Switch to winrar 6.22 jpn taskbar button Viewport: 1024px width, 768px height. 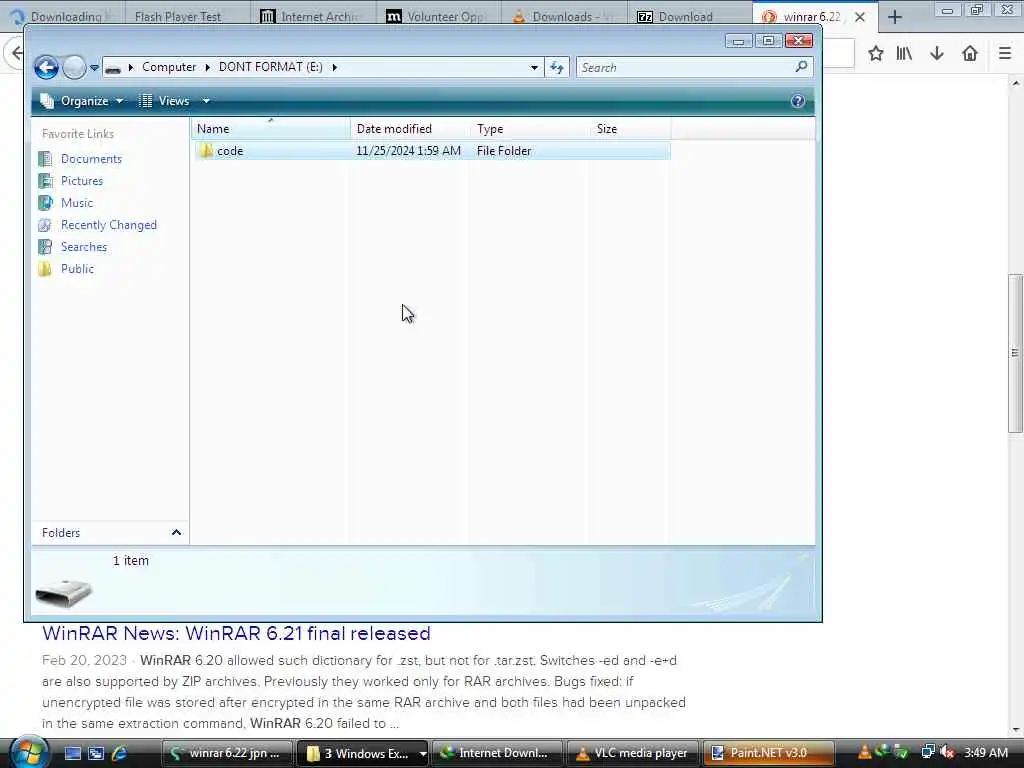[x=227, y=754]
